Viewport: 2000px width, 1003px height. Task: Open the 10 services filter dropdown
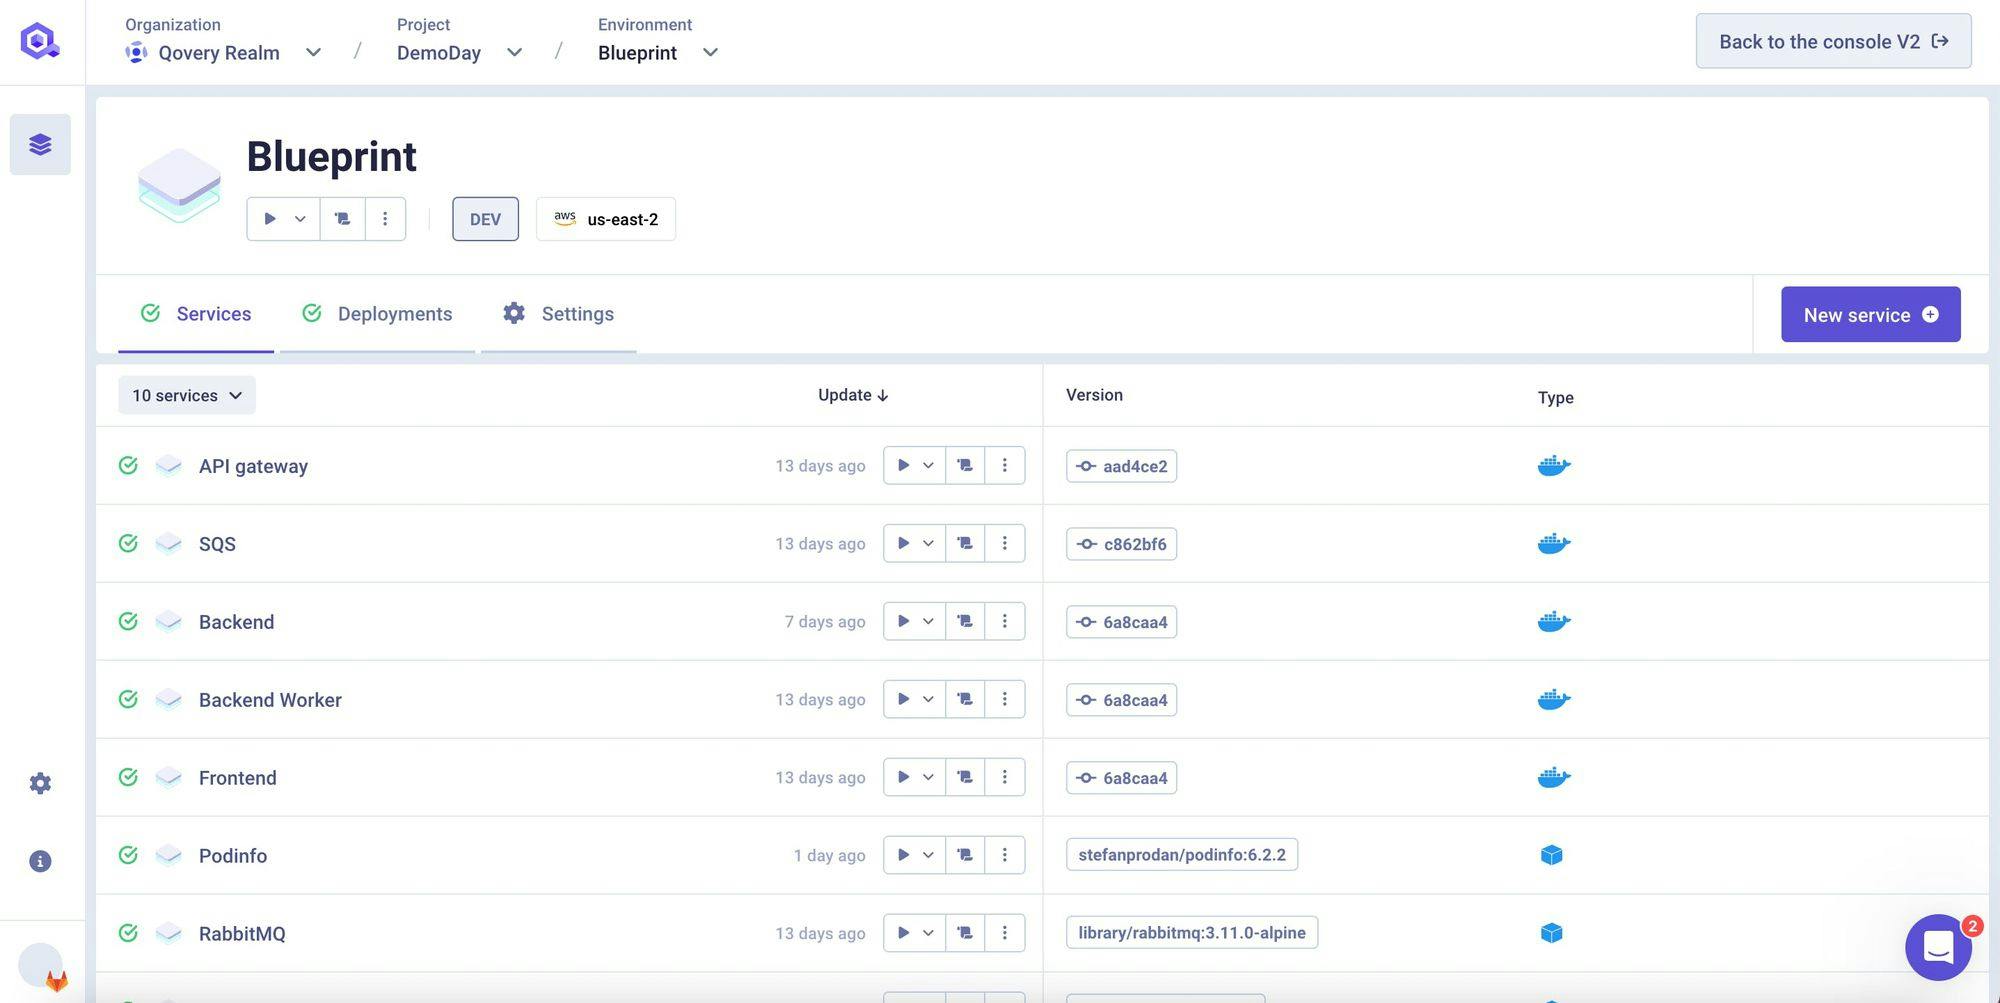coord(186,395)
